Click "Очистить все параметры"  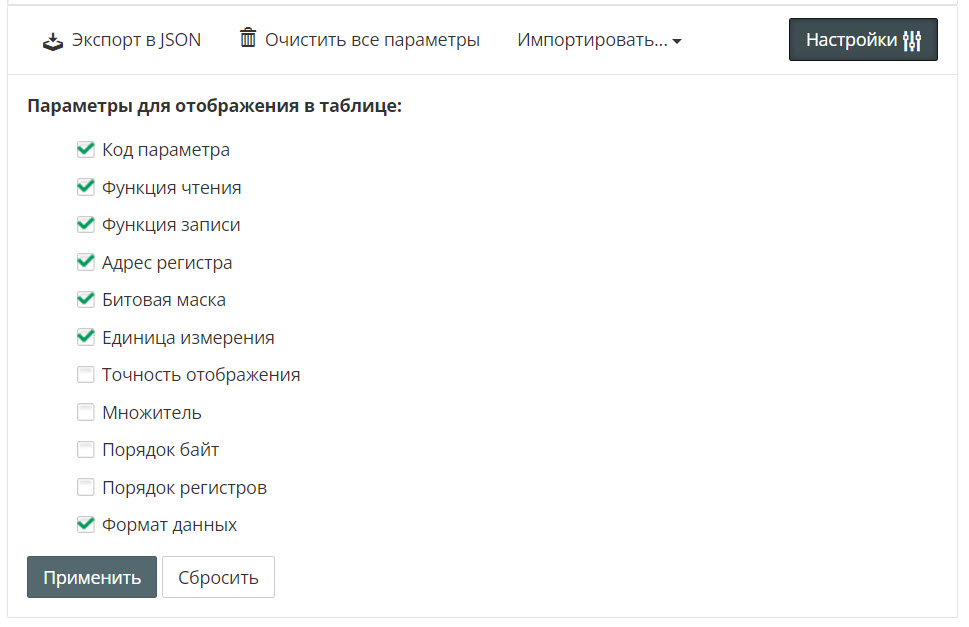click(x=370, y=40)
